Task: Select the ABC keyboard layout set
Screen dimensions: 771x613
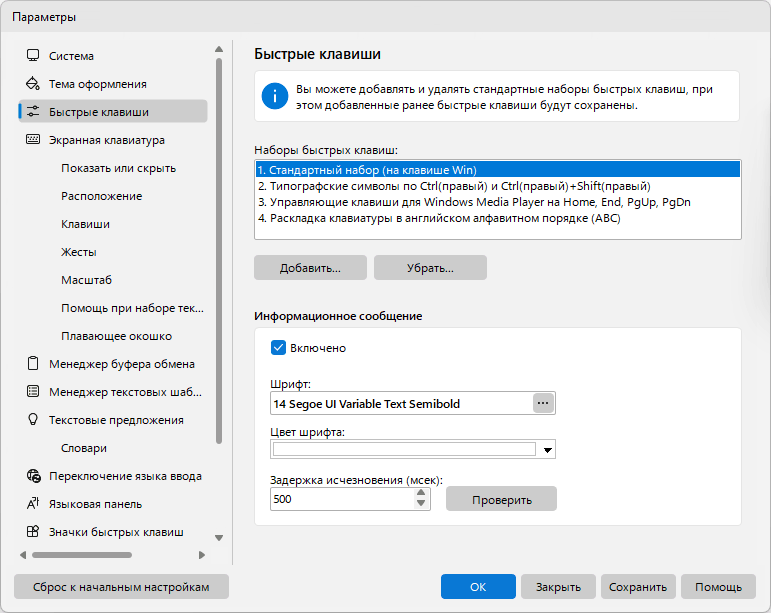Action: coord(498,218)
